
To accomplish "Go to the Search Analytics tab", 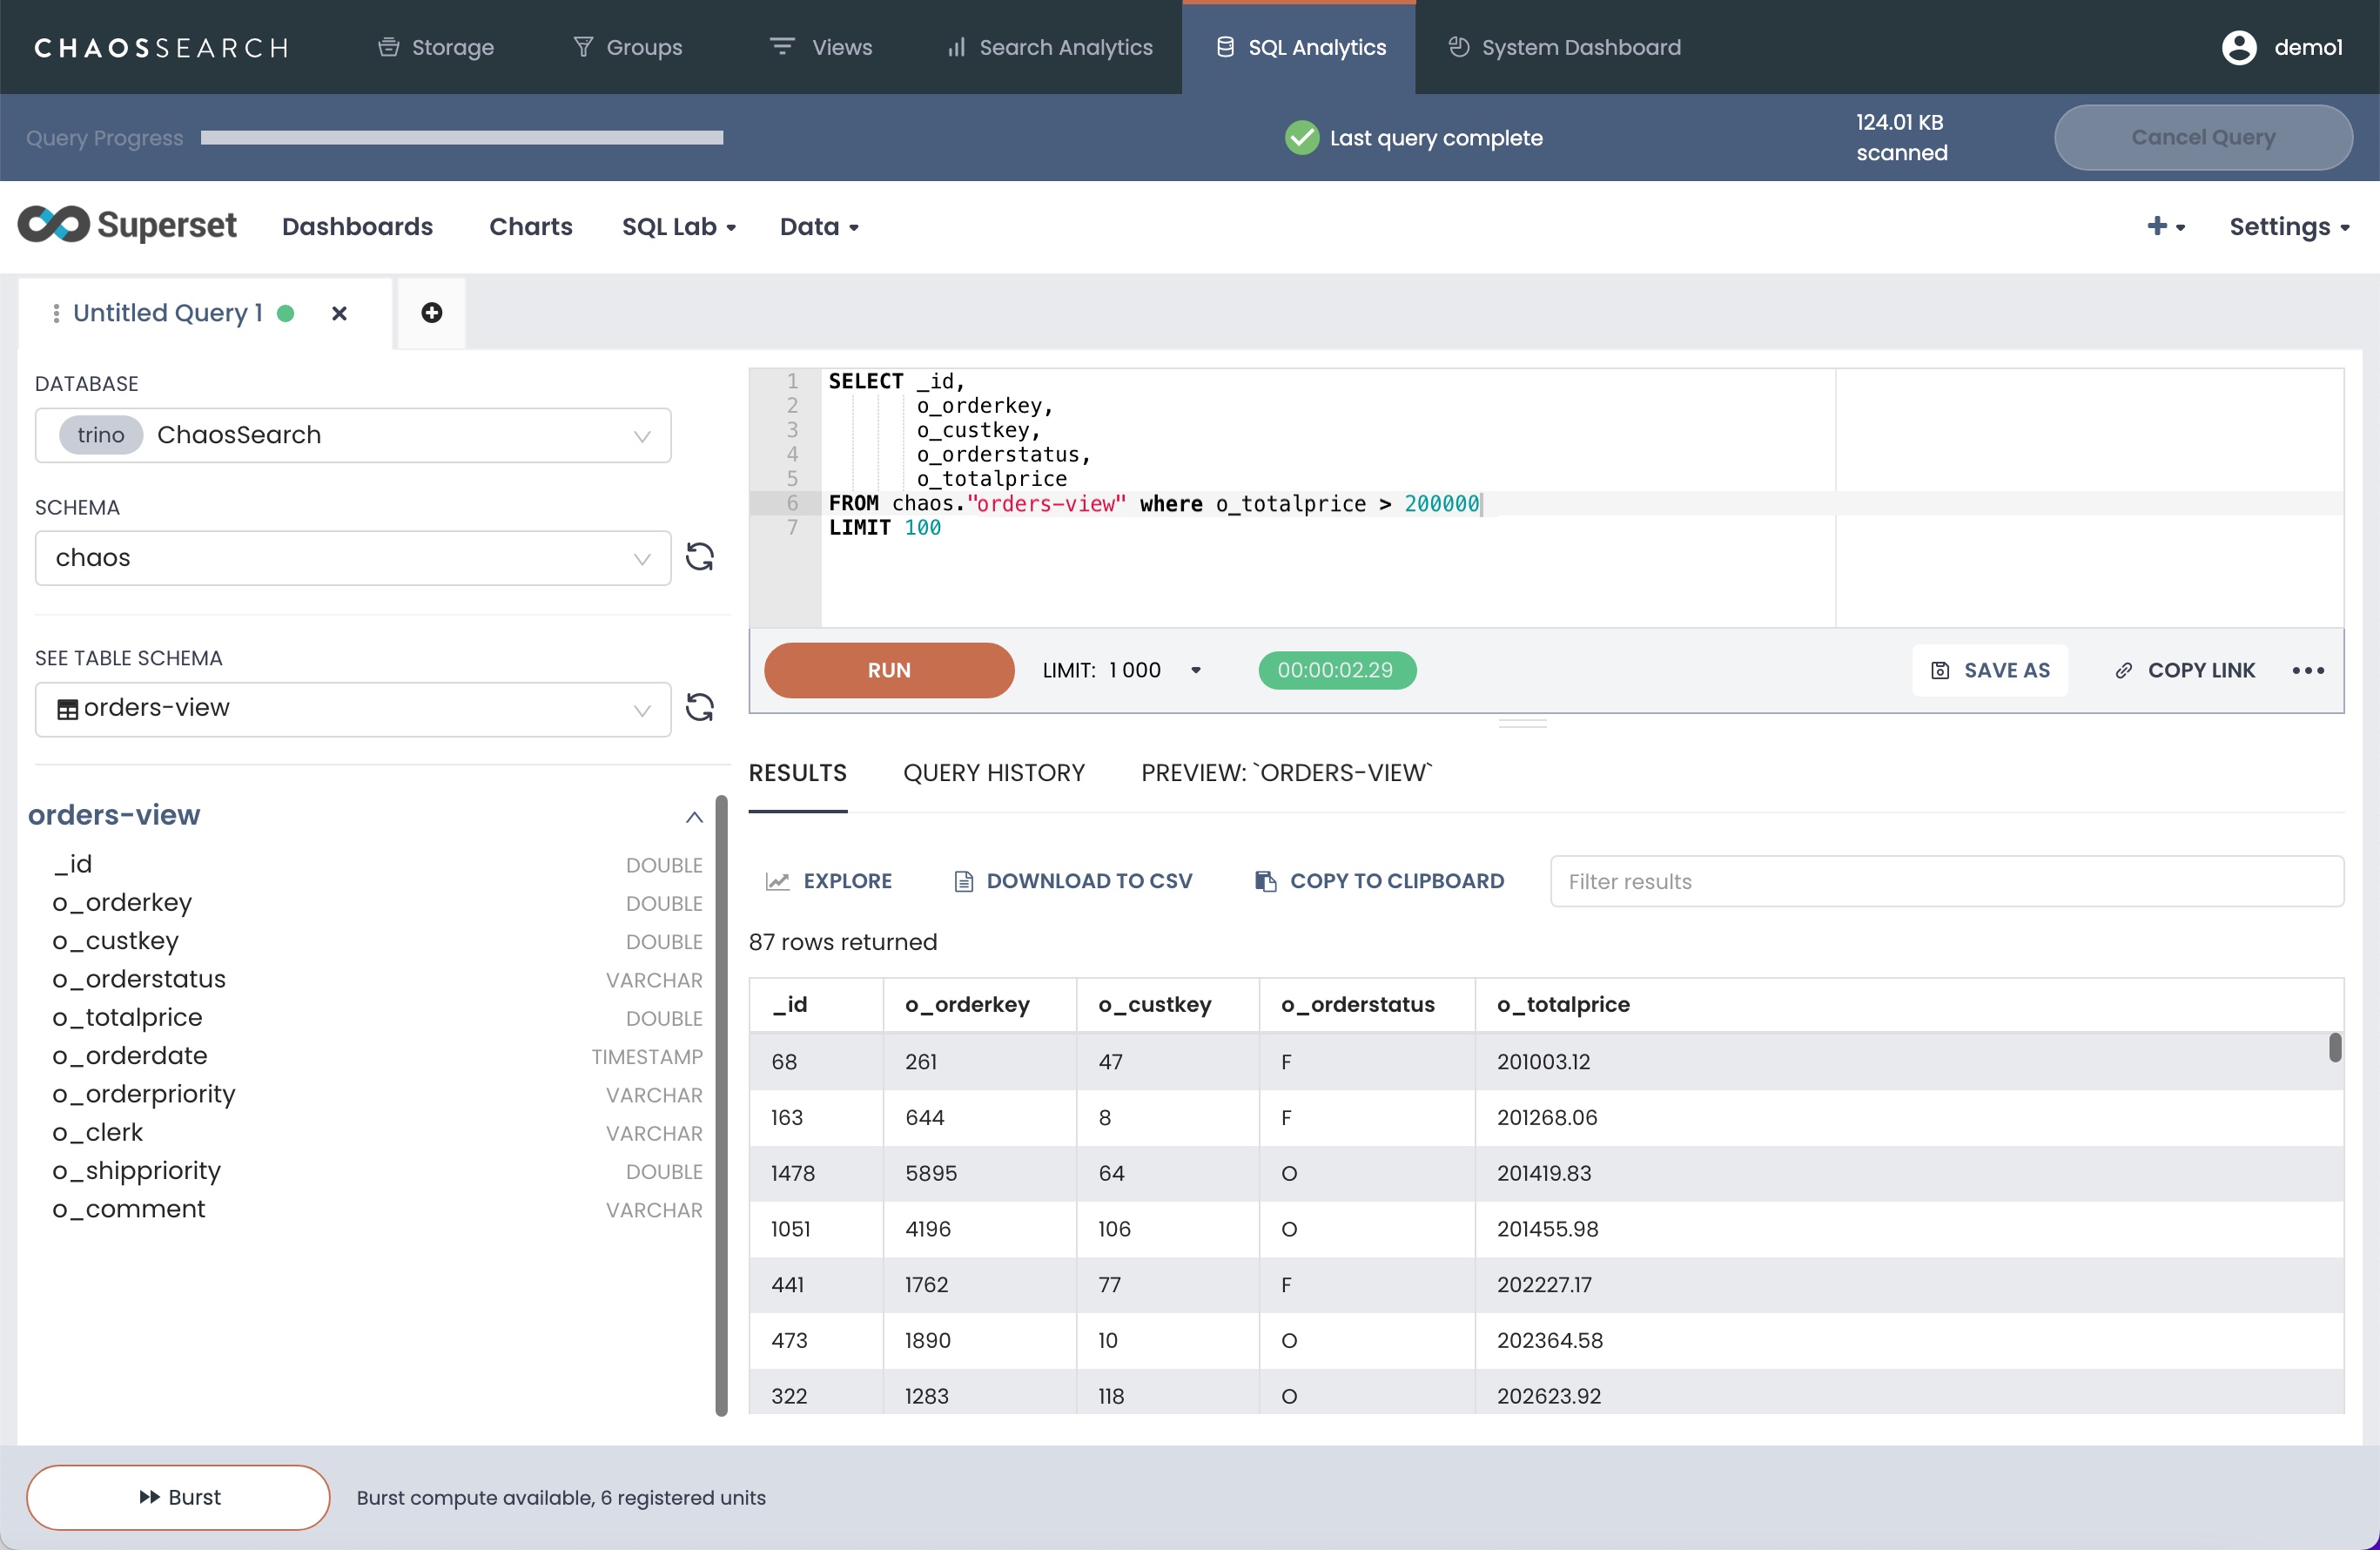I will [1050, 48].
